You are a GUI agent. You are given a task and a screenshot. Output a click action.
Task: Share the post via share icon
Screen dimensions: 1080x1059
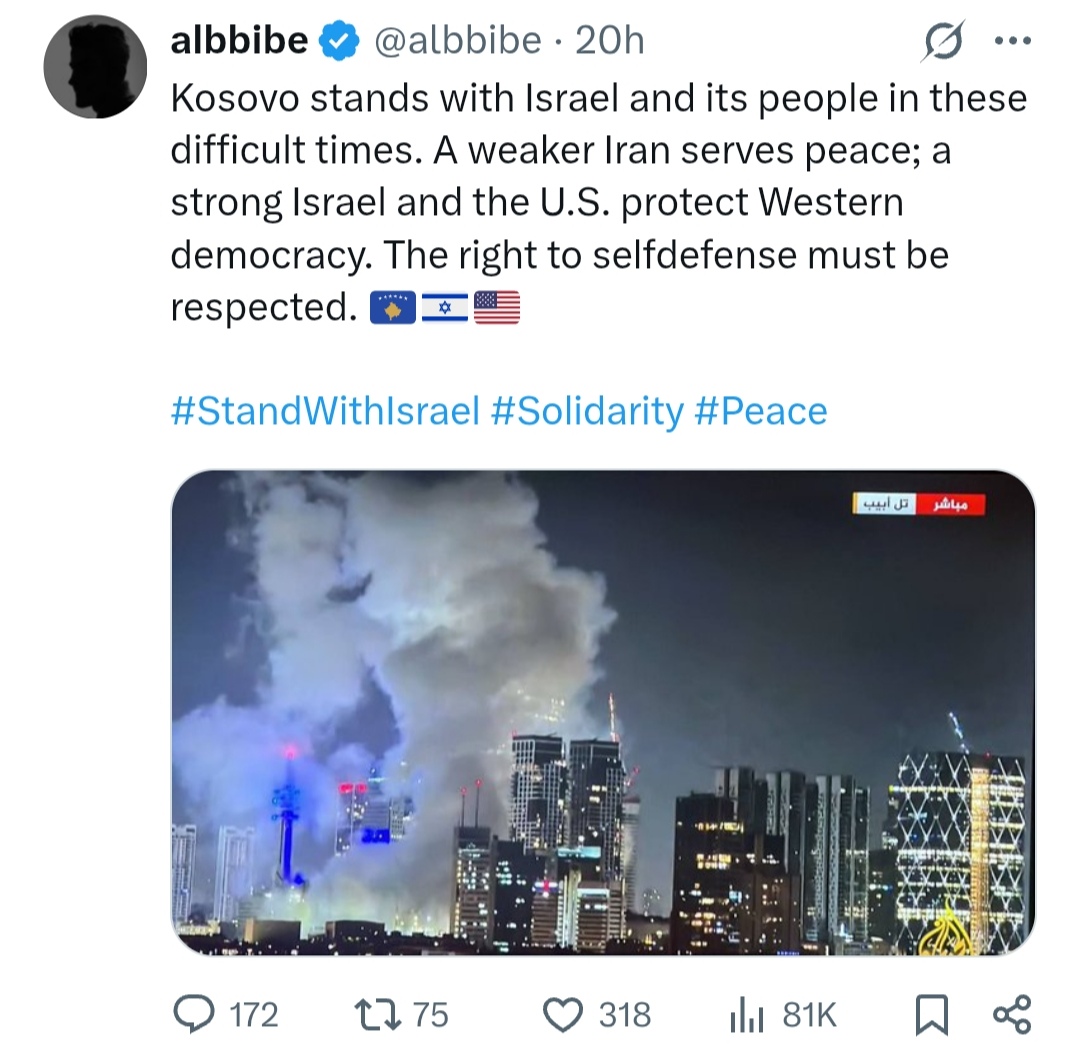coord(1012,1015)
